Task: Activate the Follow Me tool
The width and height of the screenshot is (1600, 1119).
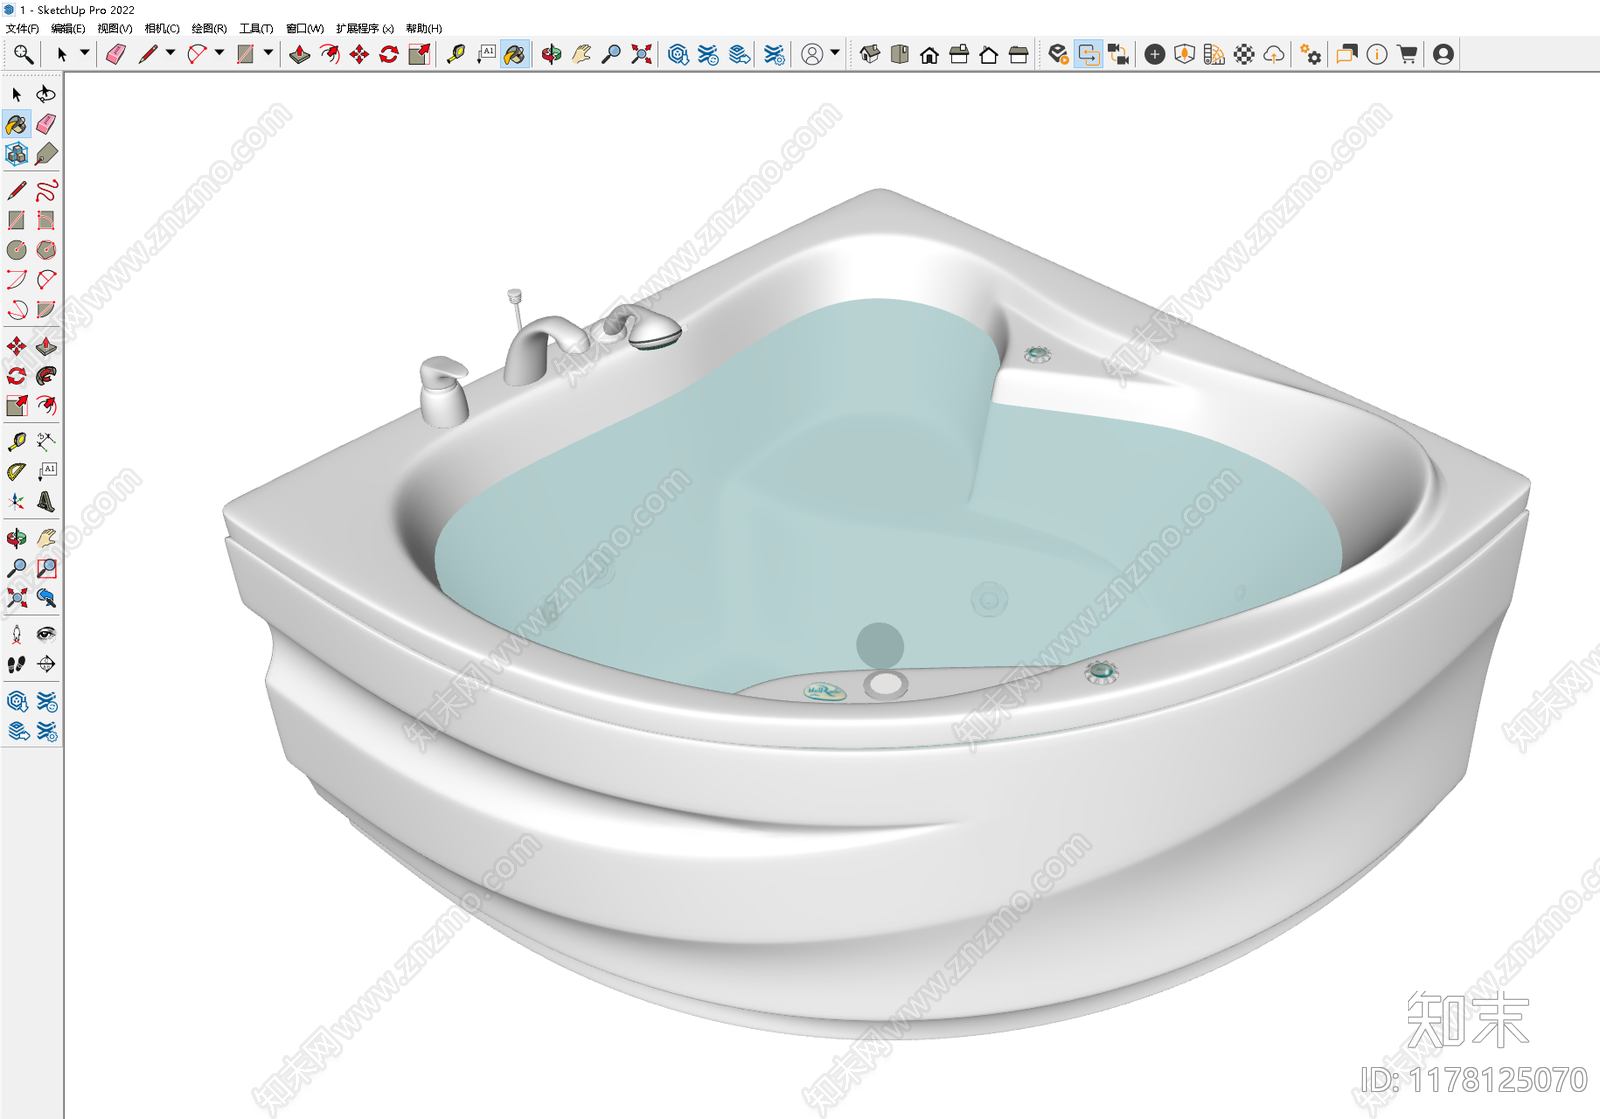Action: pos(46,376)
